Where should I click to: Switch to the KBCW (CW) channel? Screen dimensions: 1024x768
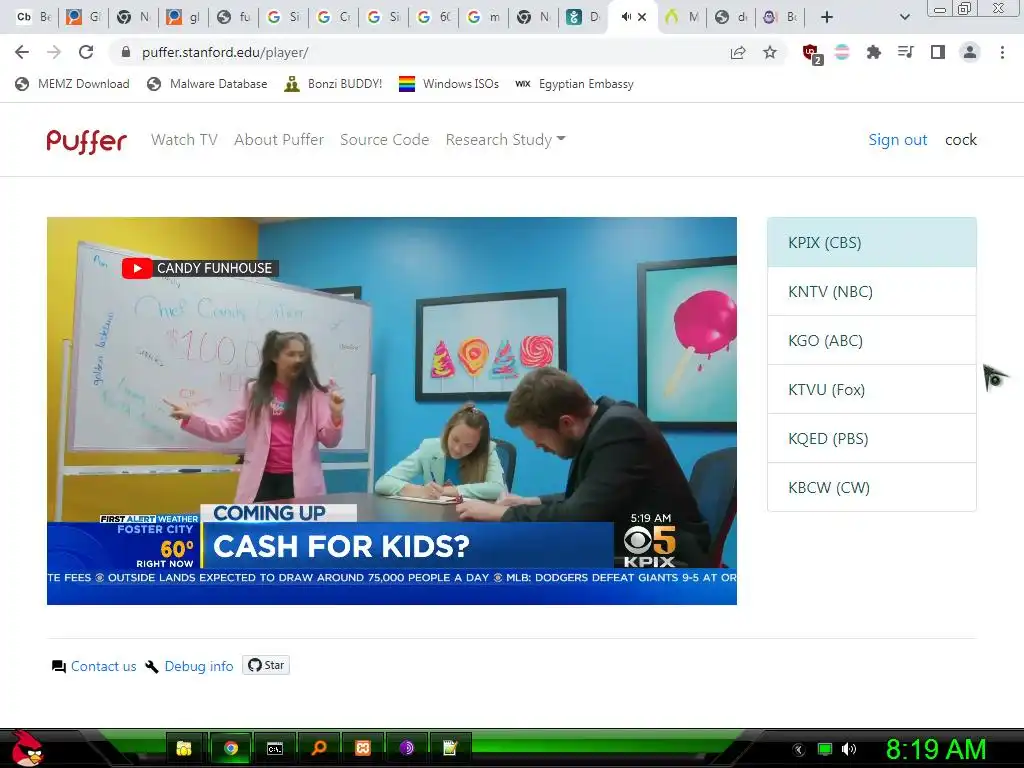(x=872, y=487)
